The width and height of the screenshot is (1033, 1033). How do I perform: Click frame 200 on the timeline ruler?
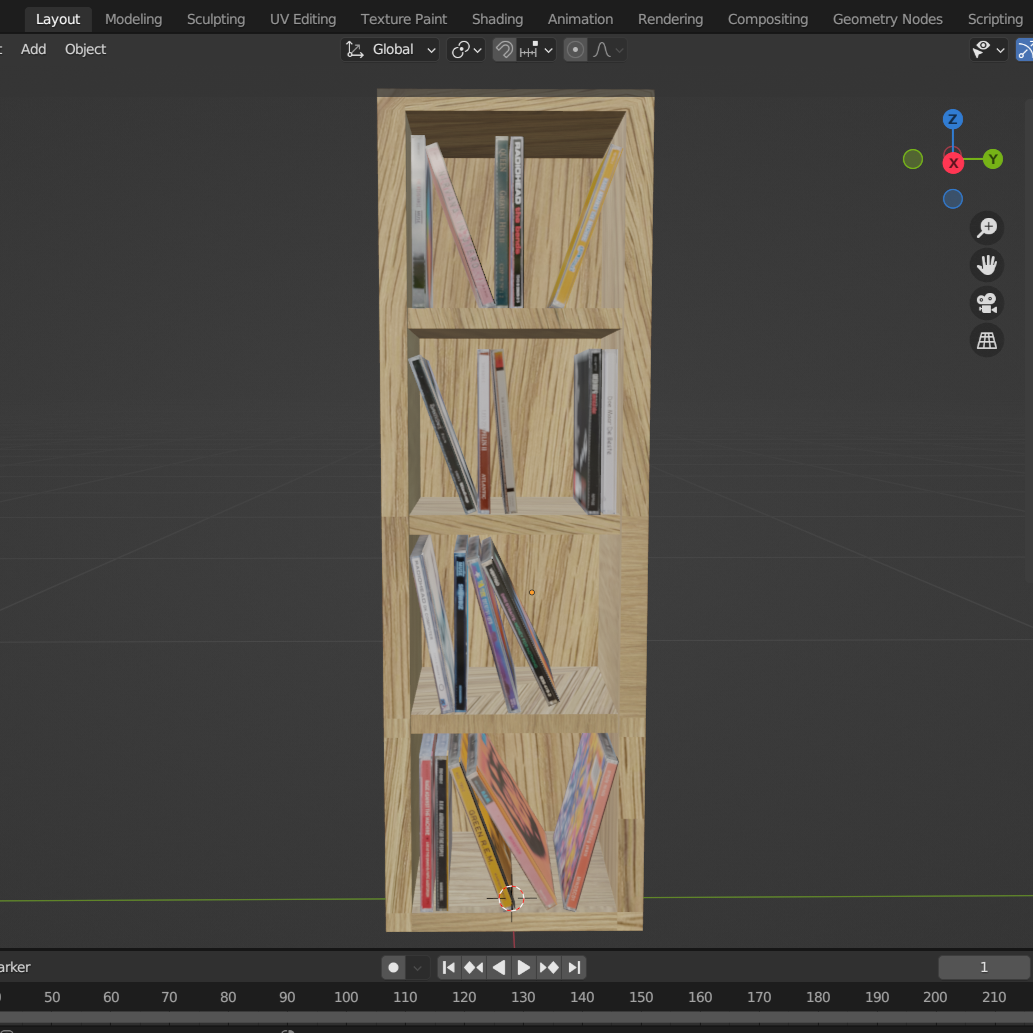[x=935, y=997]
